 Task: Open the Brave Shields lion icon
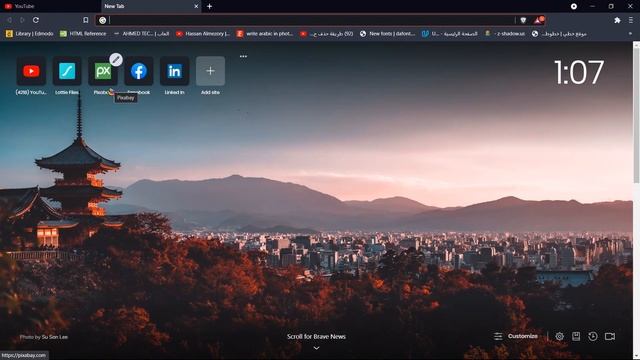click(x=523, y=20)
